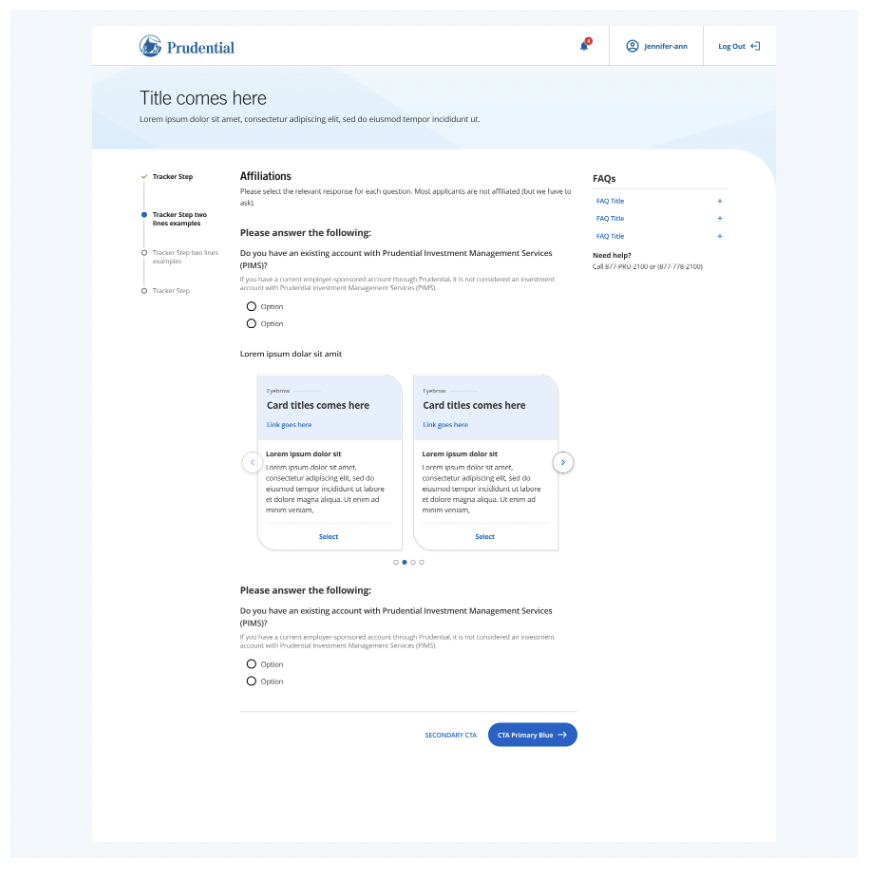Open the third FAQ Title expander
The image size is (872, 871).
click(718, 236)
